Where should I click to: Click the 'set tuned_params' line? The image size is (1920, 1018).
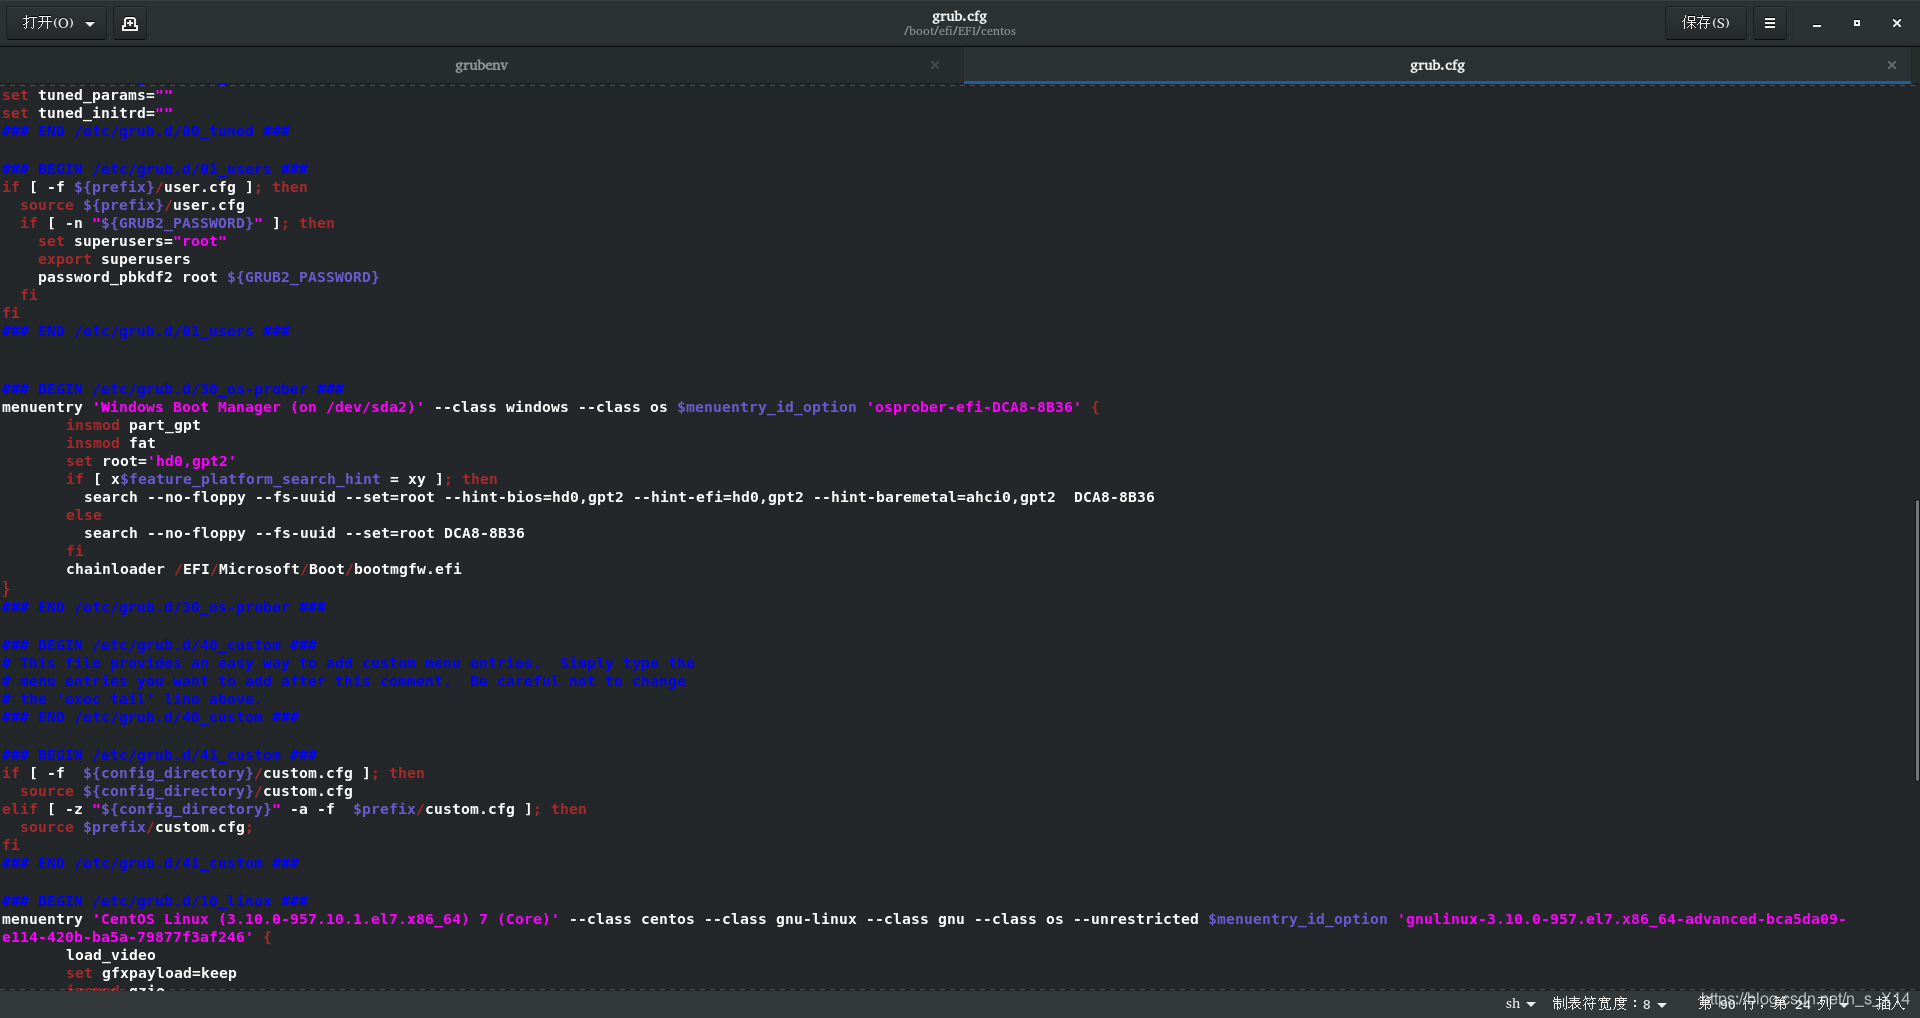coord(87,95)
